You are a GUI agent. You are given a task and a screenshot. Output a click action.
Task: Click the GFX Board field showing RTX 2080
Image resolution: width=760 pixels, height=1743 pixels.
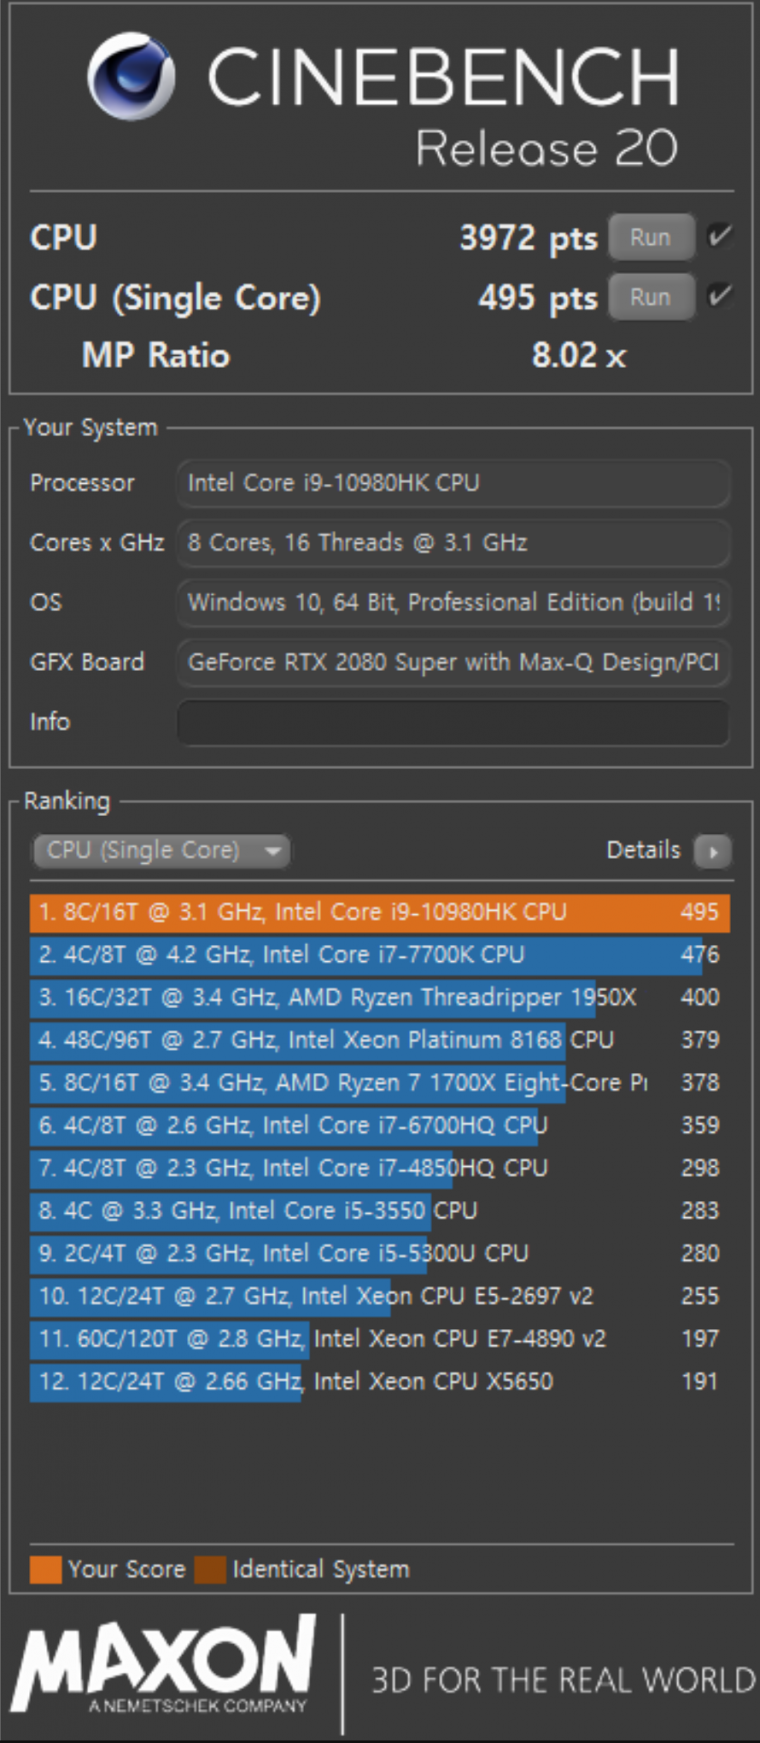click(453, 662)
